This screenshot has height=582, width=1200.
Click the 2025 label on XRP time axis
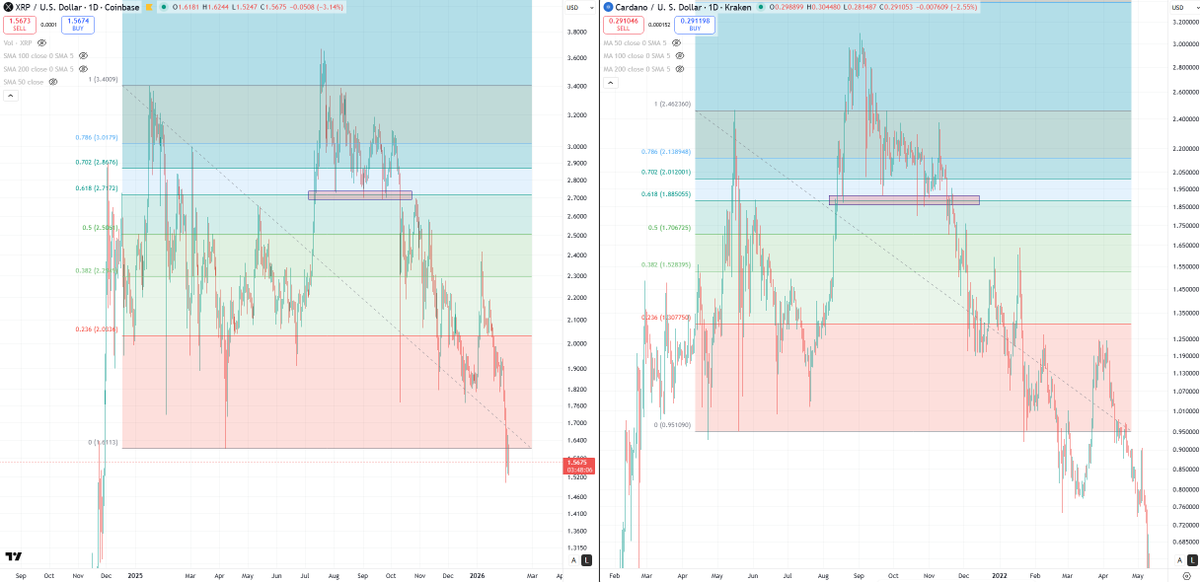pos(134,576)
